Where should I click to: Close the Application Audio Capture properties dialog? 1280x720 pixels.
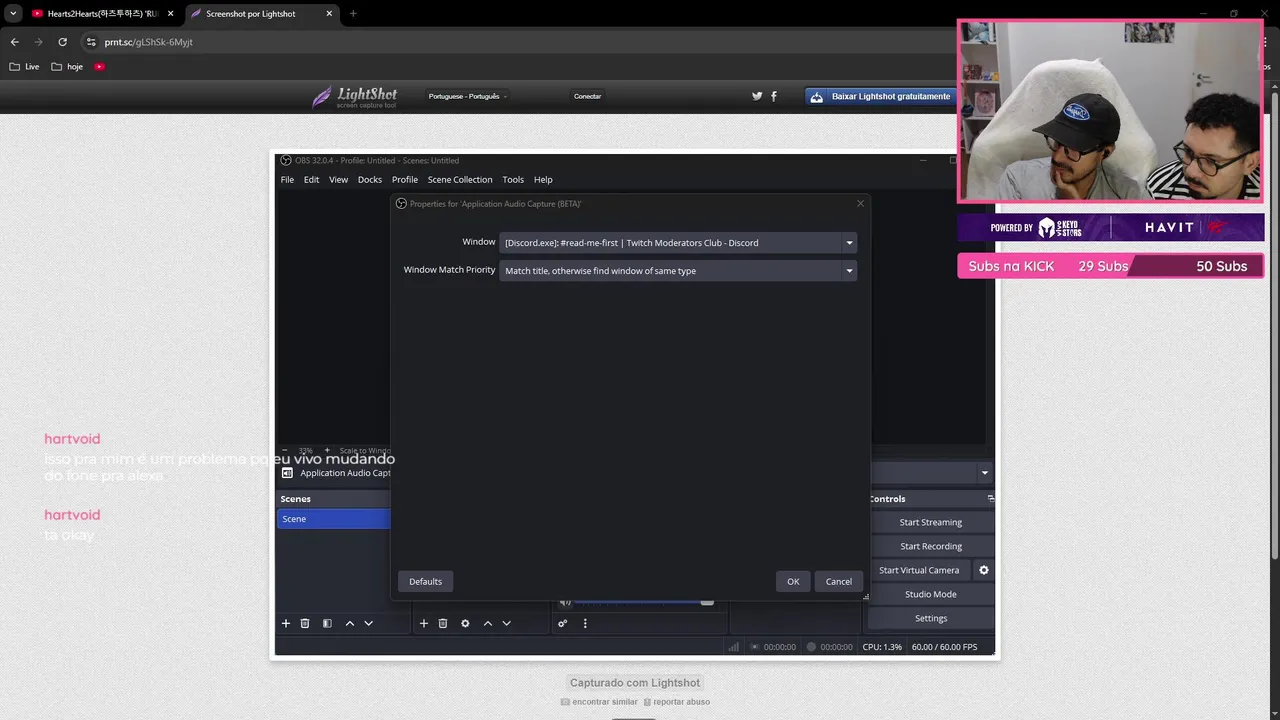click(860, 203)
